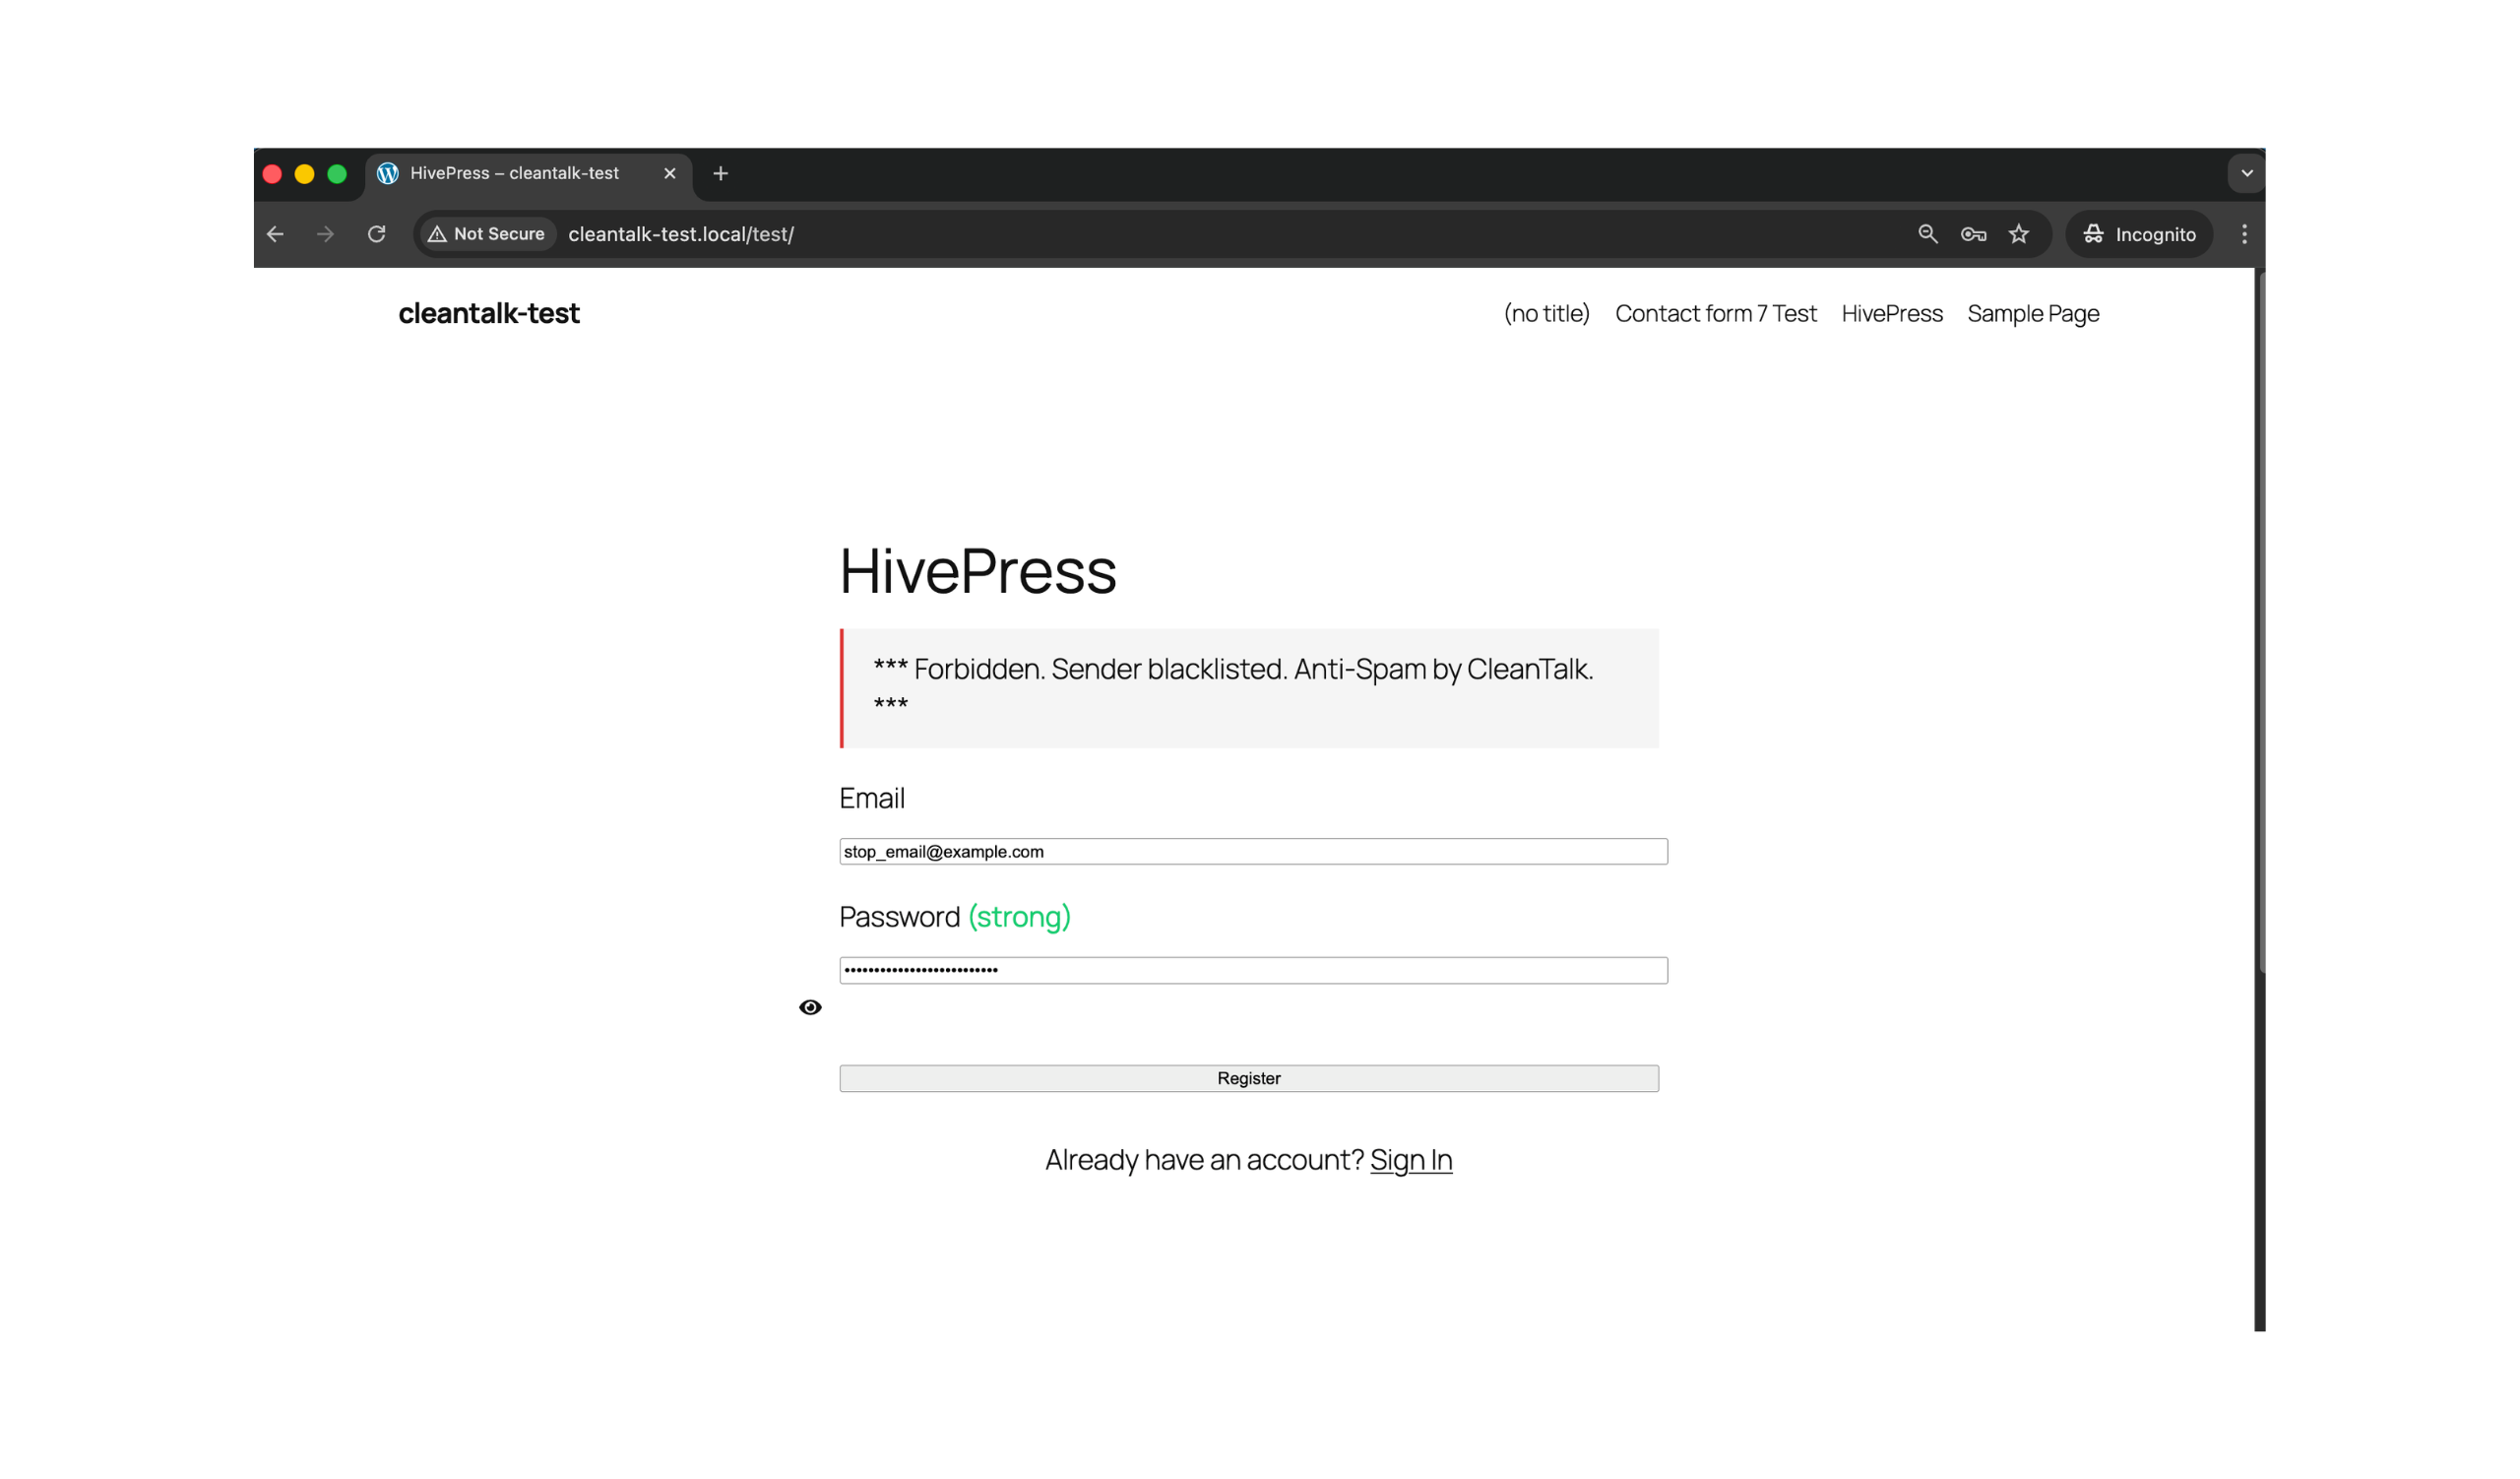Bookmark this page with the star
Image resolution: width=2520 pixels, height=1479 pixels.
(x=2019, y=234)
